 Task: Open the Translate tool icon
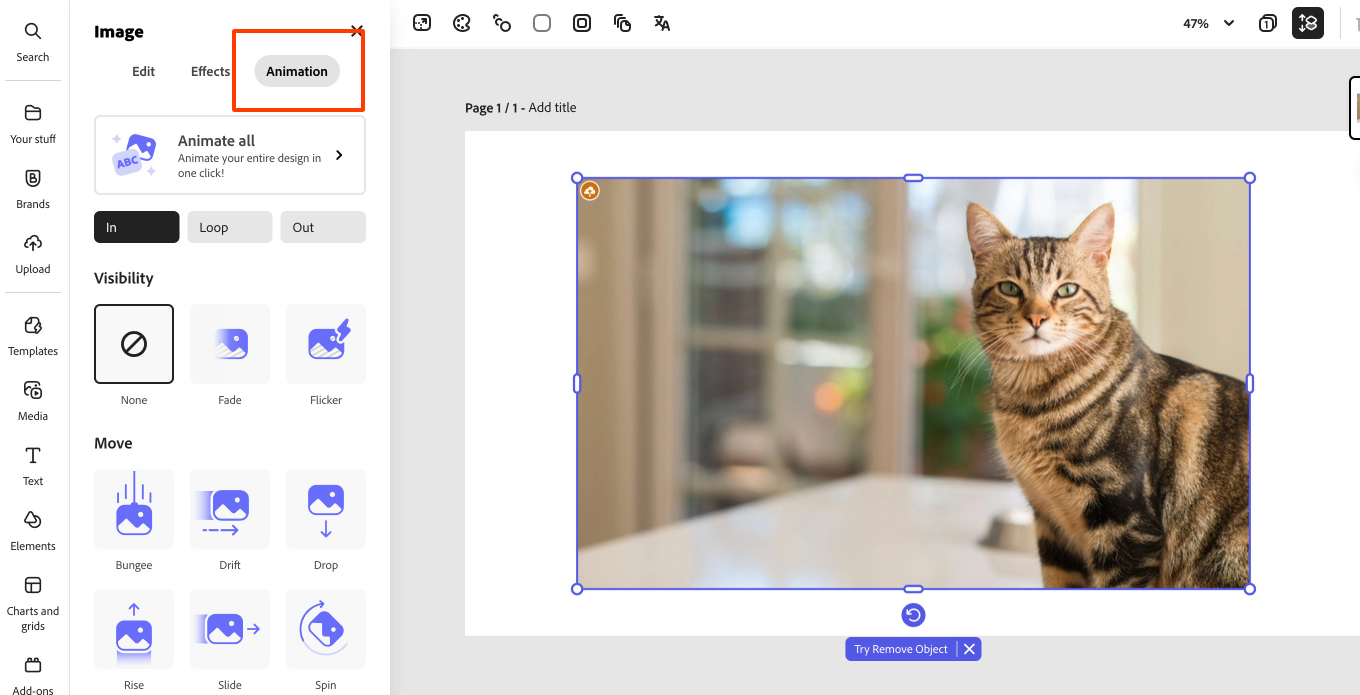coord(662,23)
